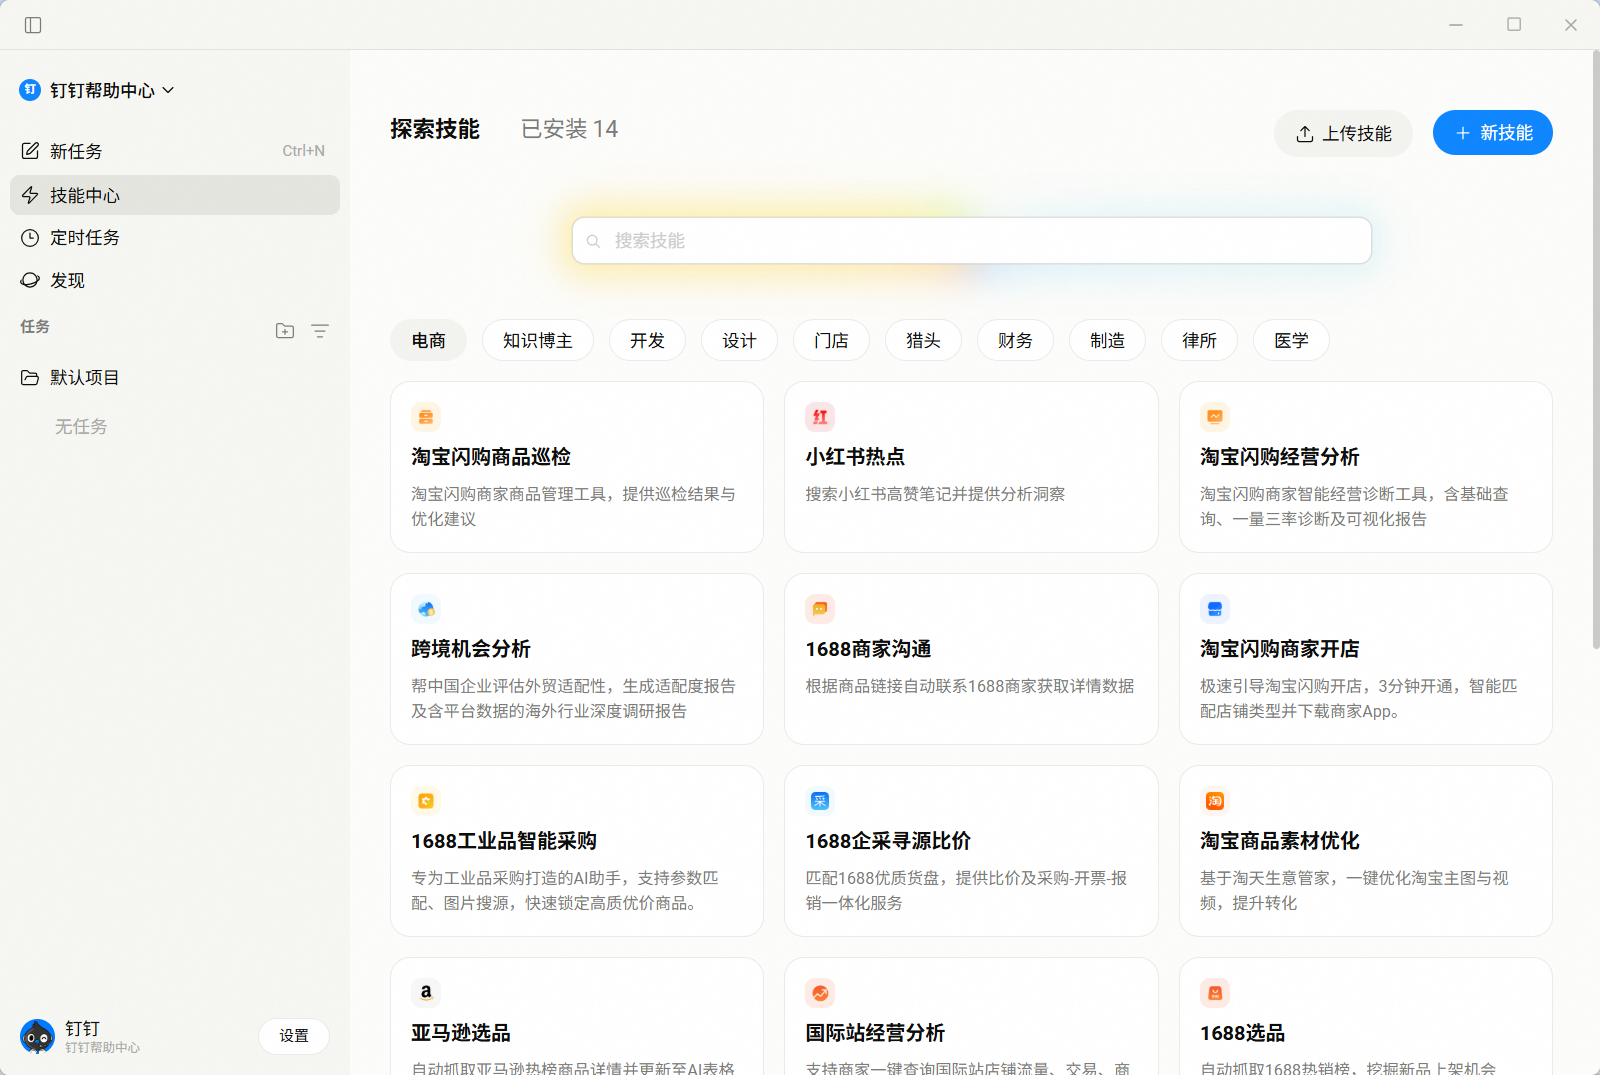Open the 淘宝闪购经营分析 skill title
This screenshot has width=1600, height=1075.
[x=1280, y=457]
